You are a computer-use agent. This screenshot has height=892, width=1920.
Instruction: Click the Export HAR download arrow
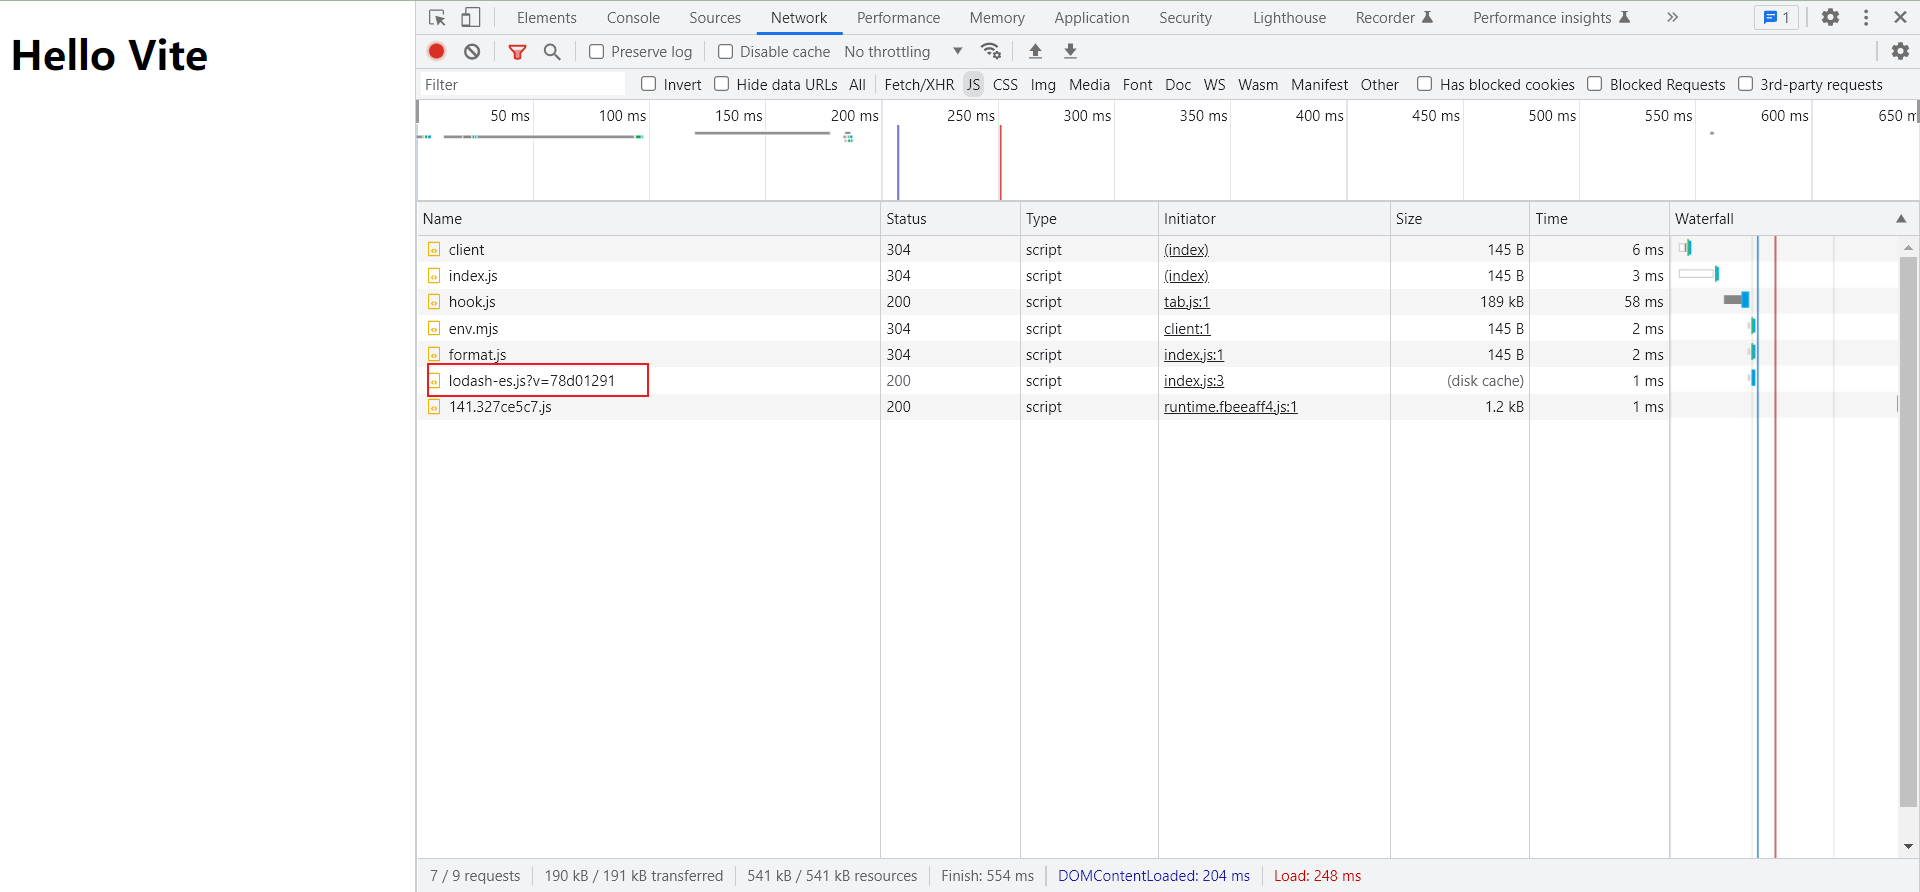click(x=1070, y=51)
